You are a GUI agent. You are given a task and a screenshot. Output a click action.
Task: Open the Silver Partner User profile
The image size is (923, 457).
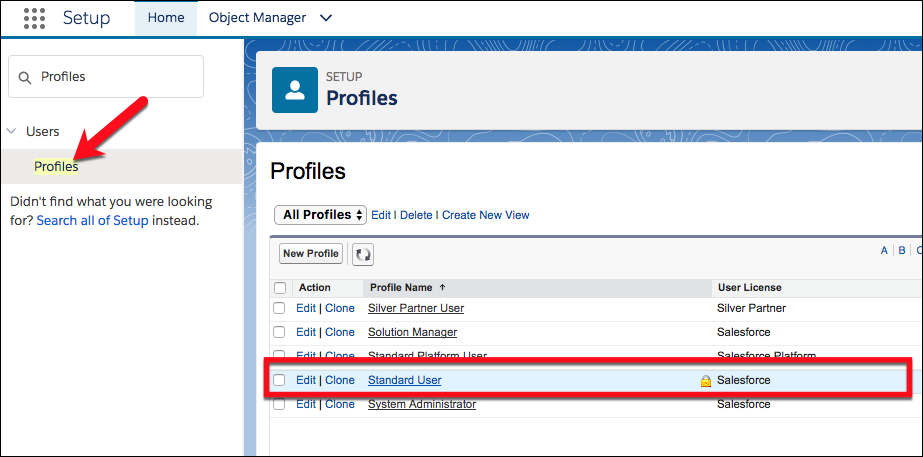416,308
